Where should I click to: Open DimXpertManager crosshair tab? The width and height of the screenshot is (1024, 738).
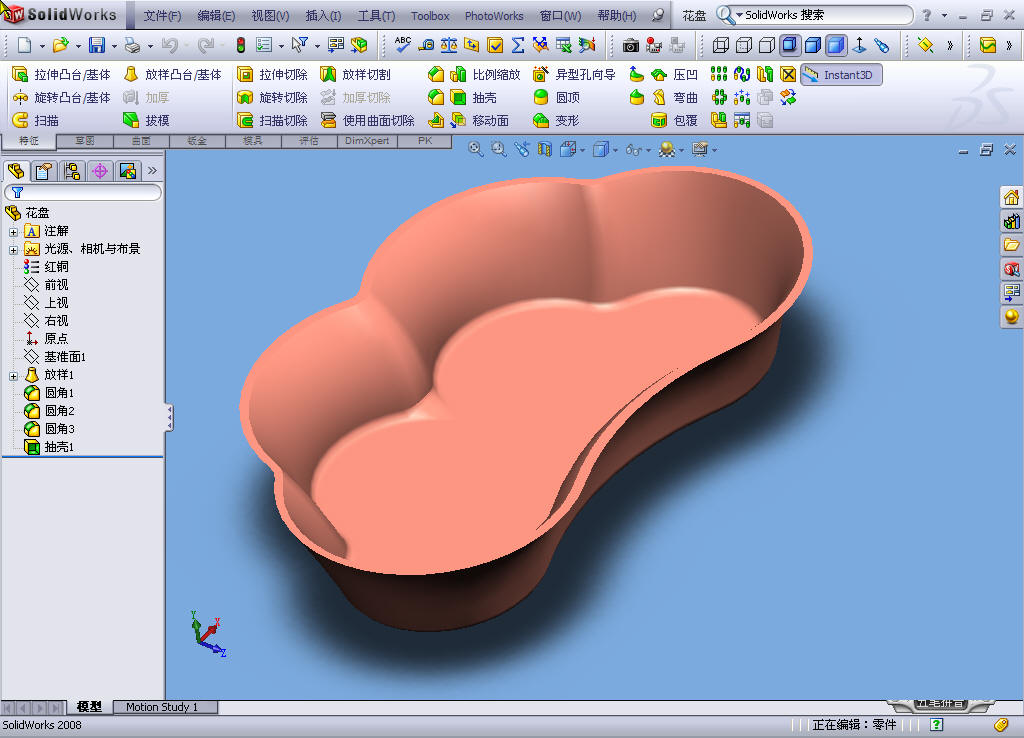coord(100,171)
